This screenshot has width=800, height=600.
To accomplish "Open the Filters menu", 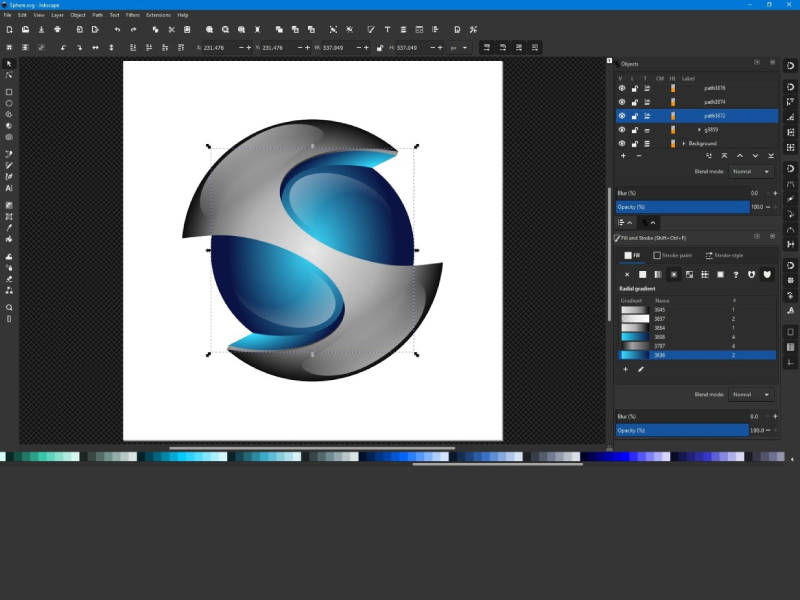I will click(x=132, y=15).
